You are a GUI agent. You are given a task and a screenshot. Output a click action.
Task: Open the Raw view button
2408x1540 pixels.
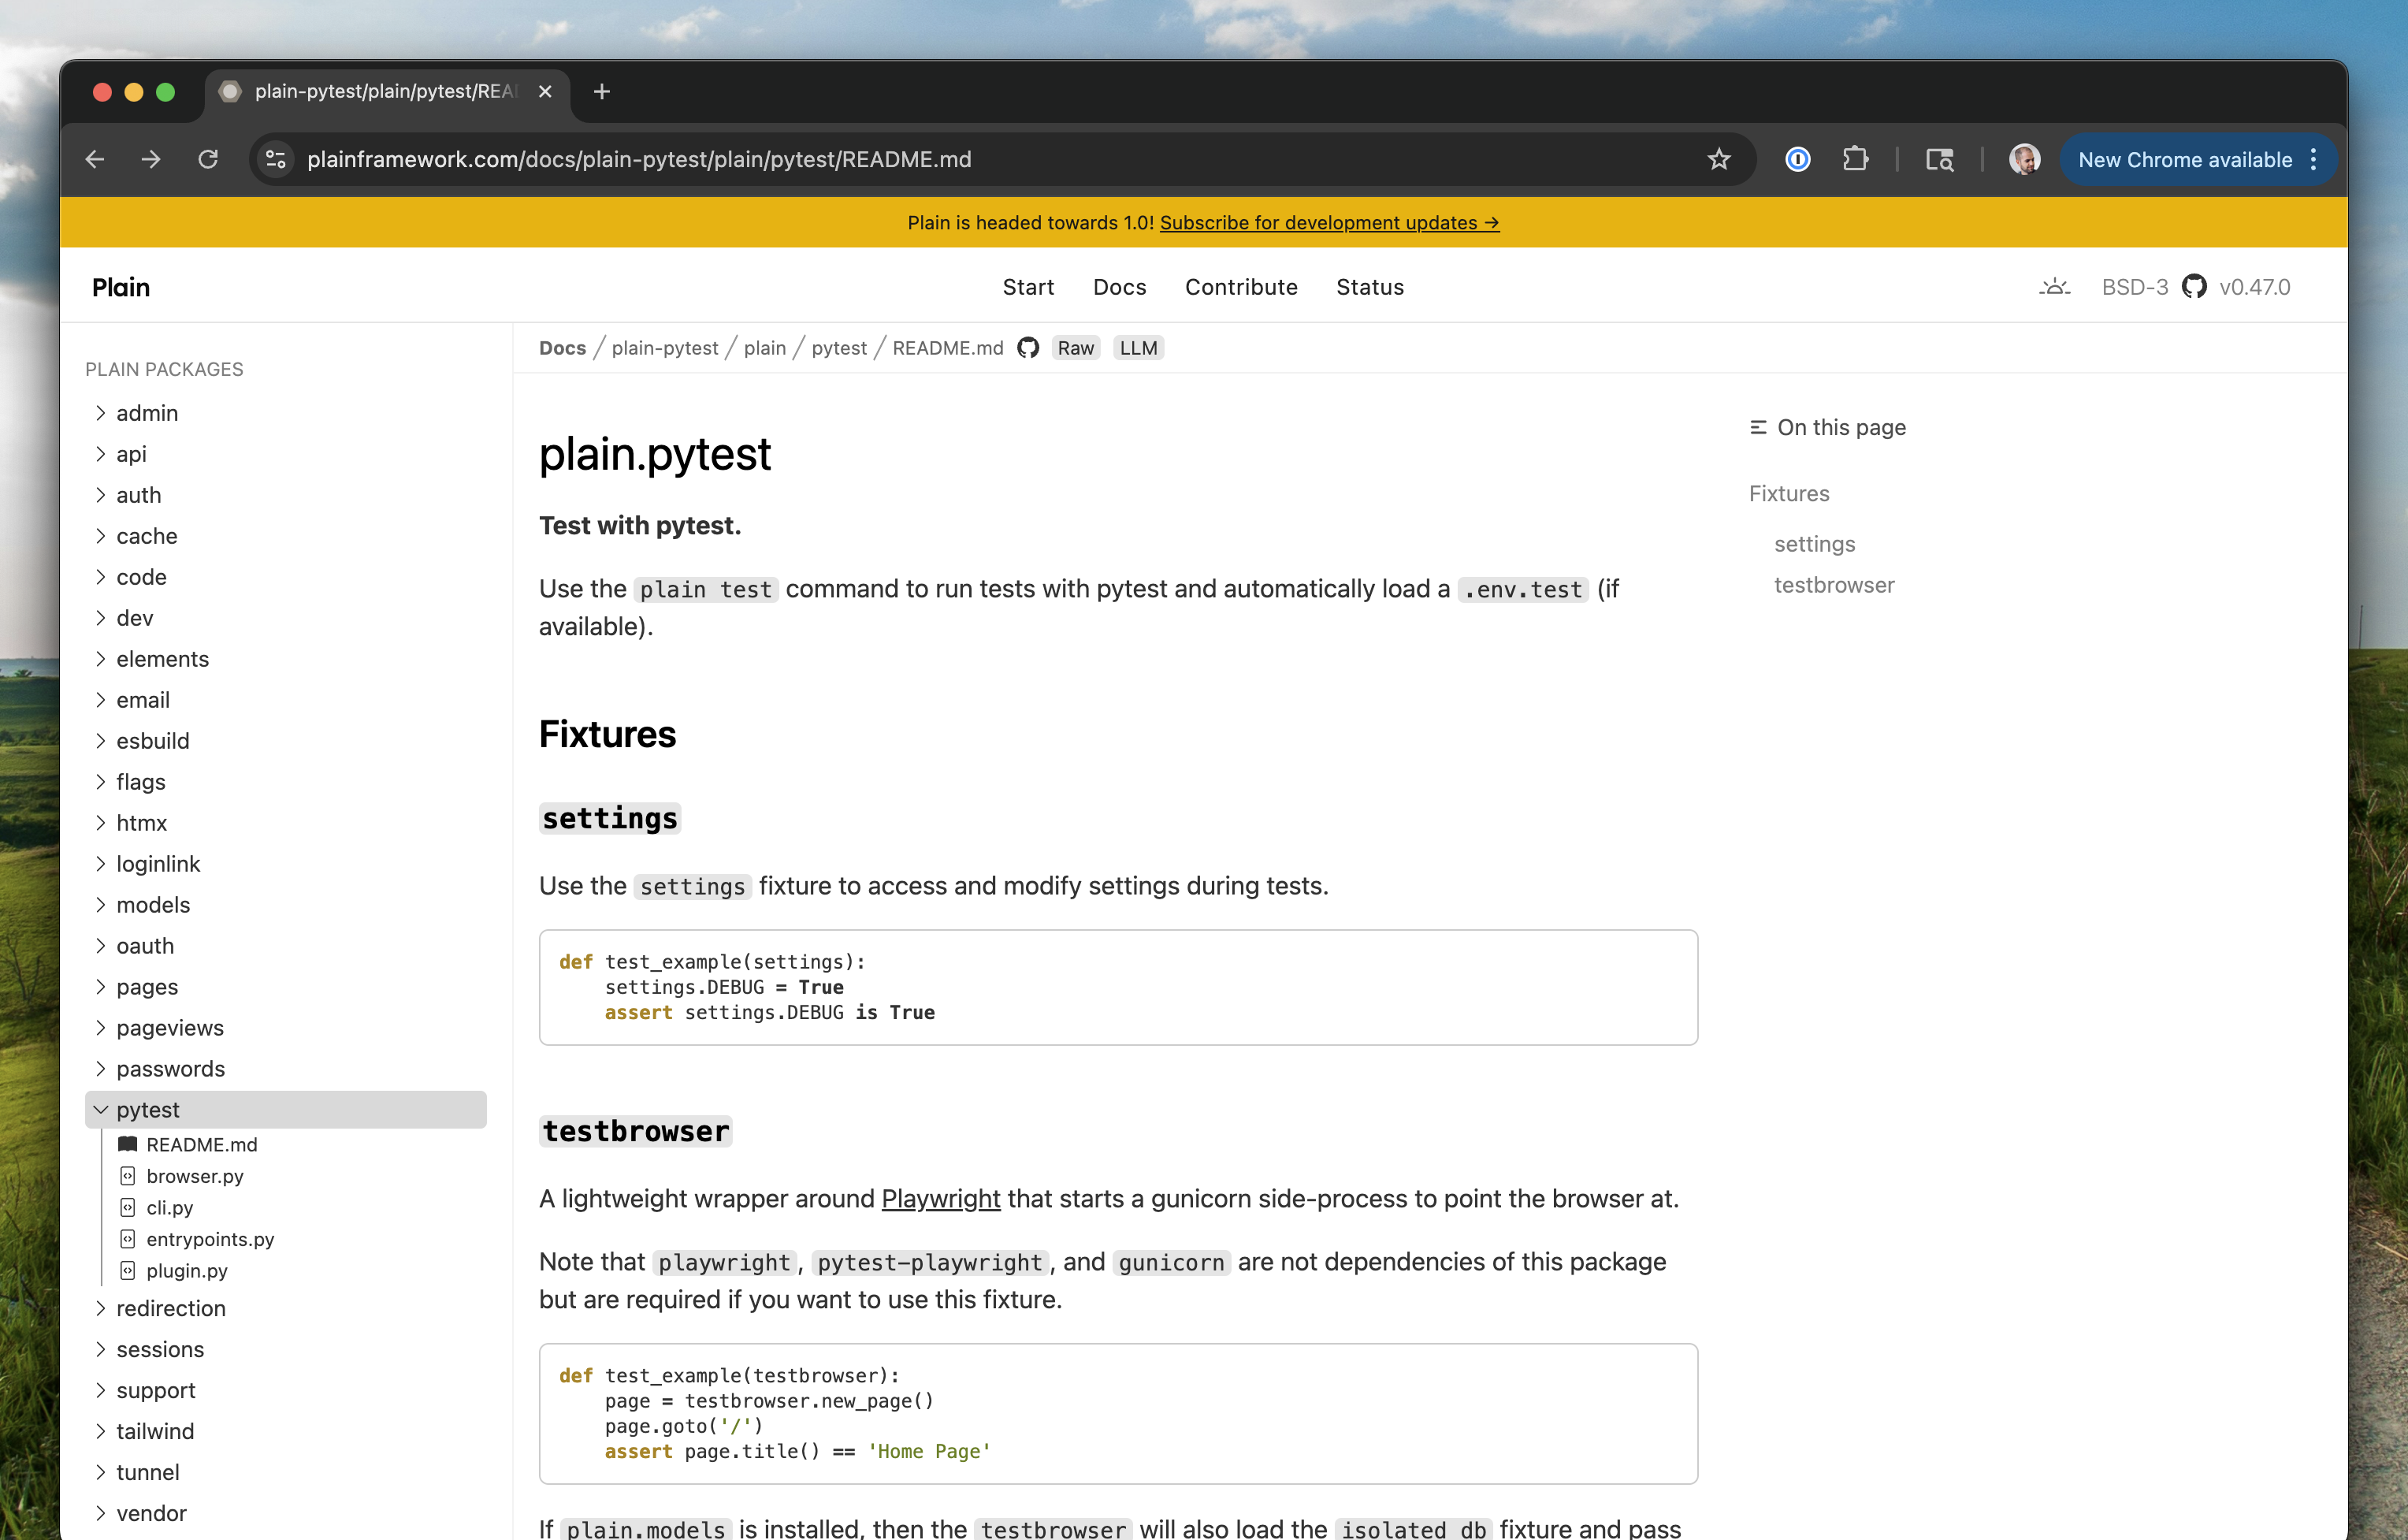pos(1075,348)
